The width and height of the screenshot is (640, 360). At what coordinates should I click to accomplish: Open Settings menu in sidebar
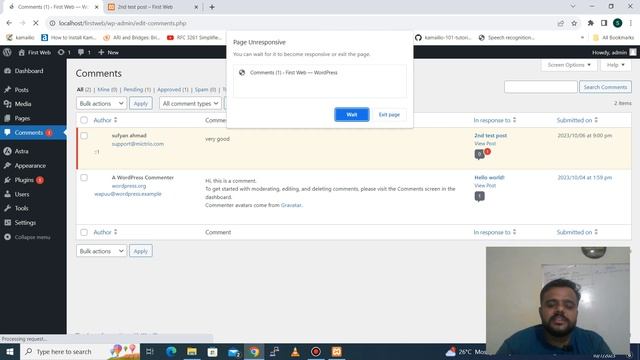click(25, 222)
